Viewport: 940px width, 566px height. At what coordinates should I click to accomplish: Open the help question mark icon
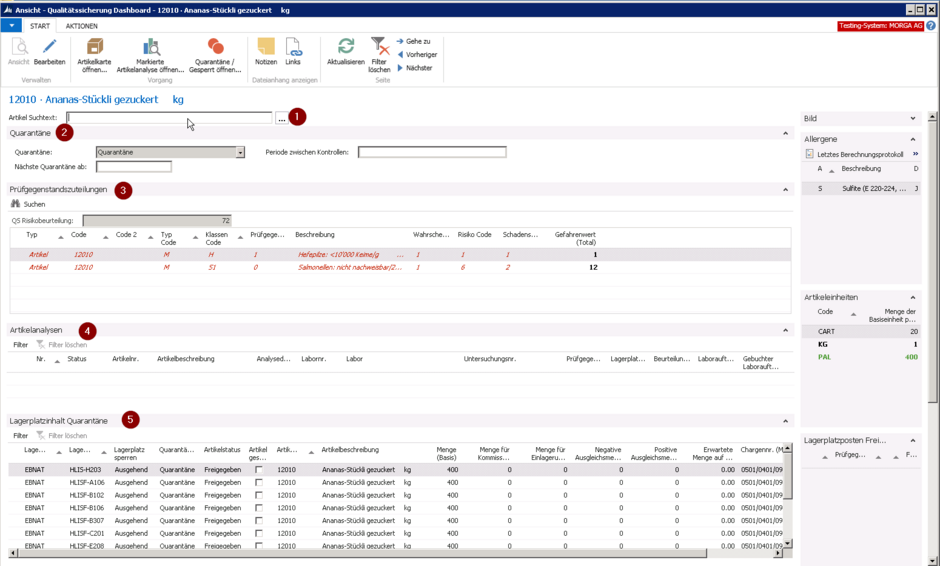(x=930, y=26)
